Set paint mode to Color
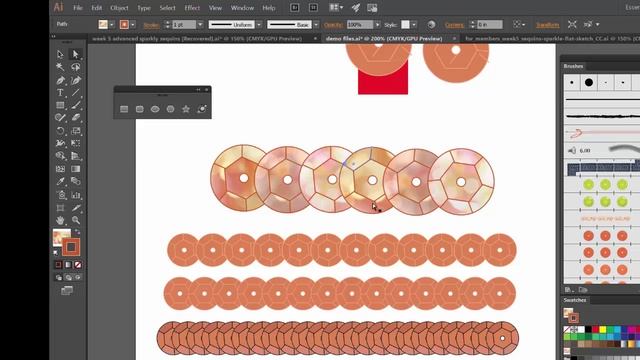The image size is (640, 360). click(x=58, y=264)
